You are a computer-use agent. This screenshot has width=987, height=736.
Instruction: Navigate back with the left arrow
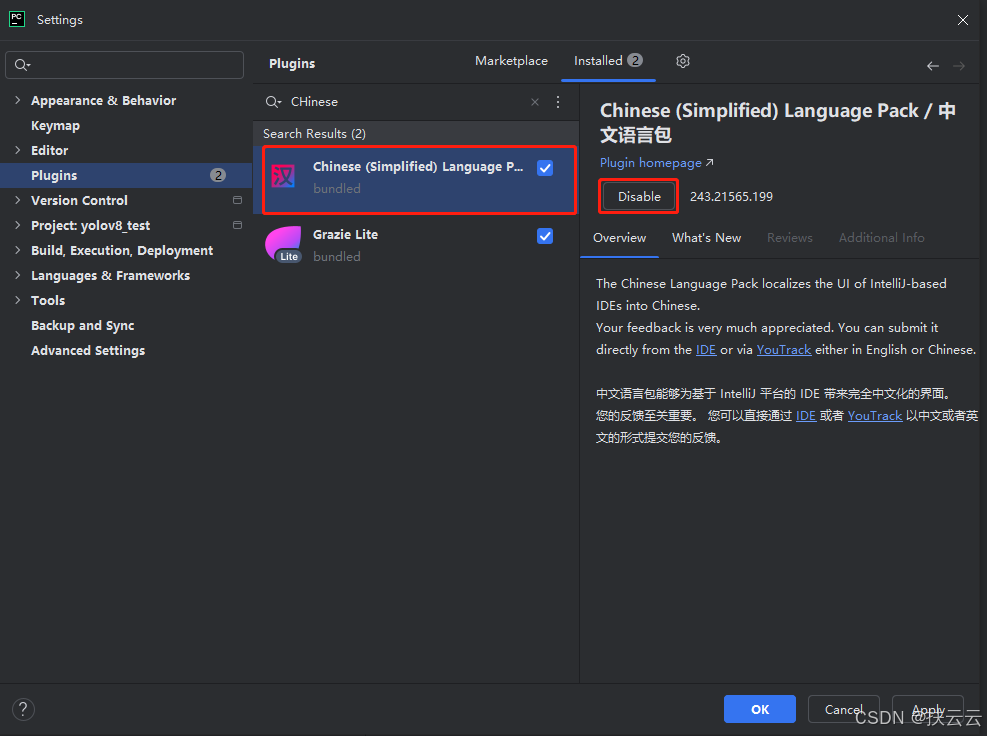[x=933, y=66]
